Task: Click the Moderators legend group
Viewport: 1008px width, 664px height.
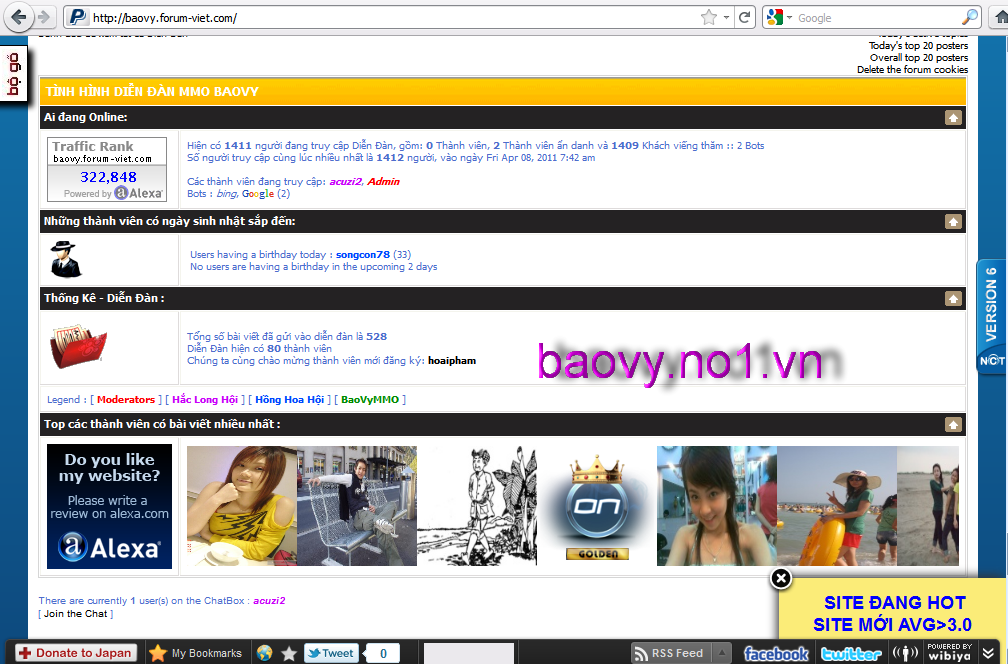Action: pos(126,400)
